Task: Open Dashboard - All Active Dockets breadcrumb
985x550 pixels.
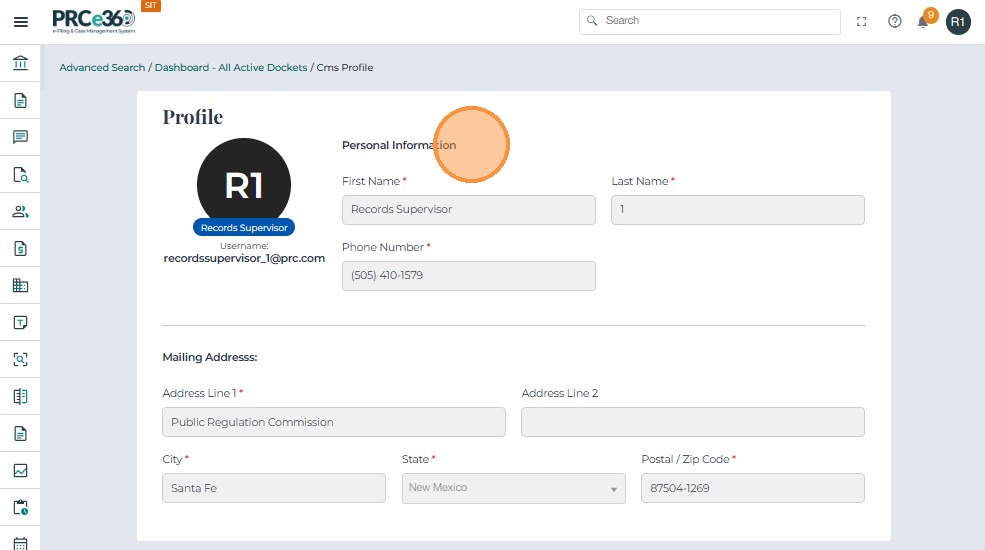Action: click(x=231, y=68)
